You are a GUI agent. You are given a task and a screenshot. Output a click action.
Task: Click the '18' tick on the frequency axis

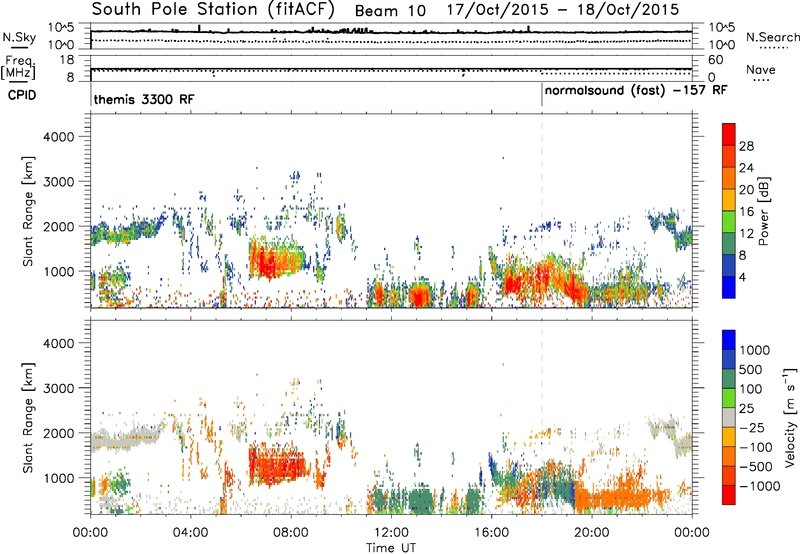click(x=67, y=60)
